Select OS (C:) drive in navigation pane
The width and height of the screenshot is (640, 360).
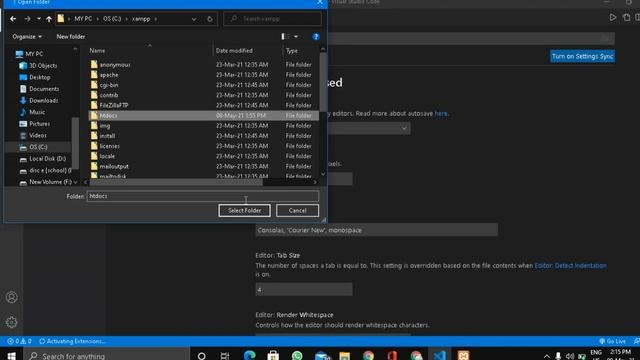click(x=38, y=147)
